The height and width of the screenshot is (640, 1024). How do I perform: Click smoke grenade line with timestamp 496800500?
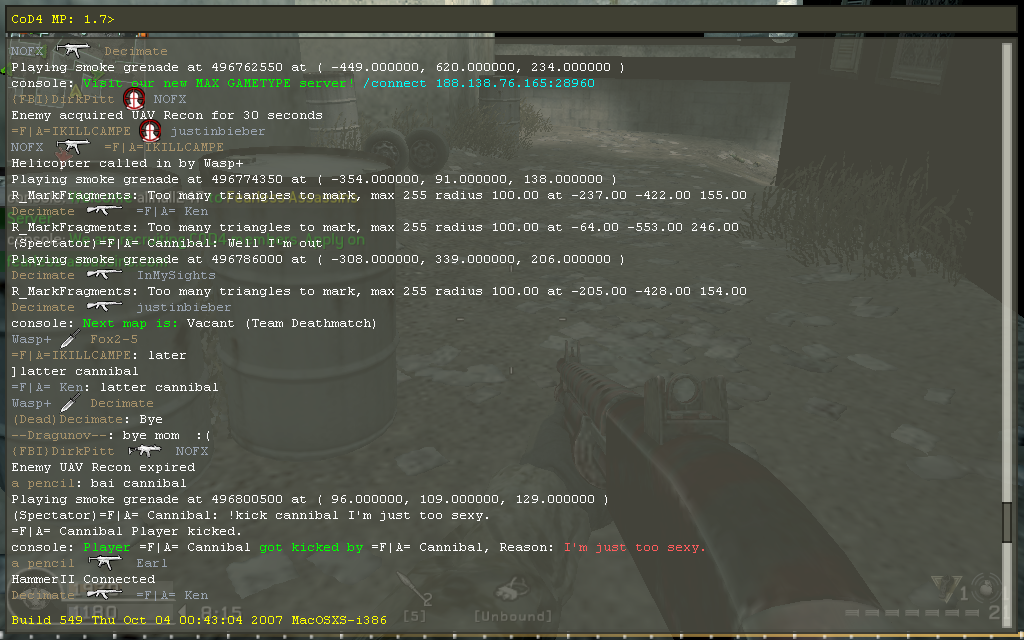click(310, 499)
